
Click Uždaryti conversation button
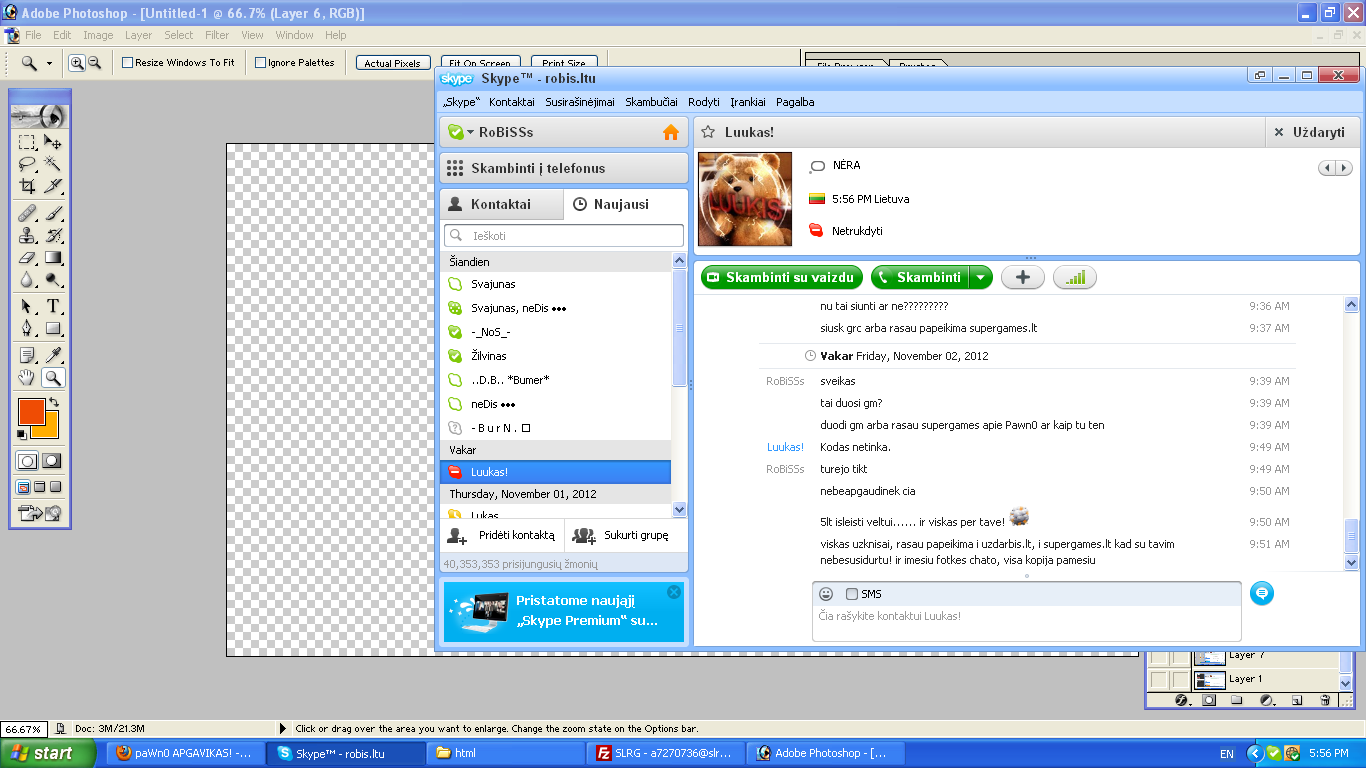pyautogui.click(x=1312, y=132)
